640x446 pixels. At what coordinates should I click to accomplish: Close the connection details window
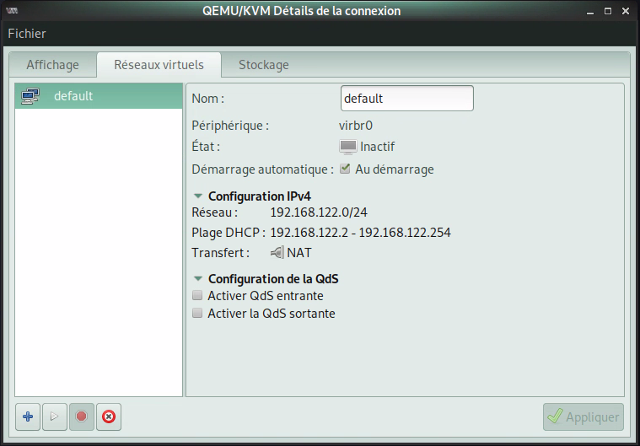pos(625,11)
